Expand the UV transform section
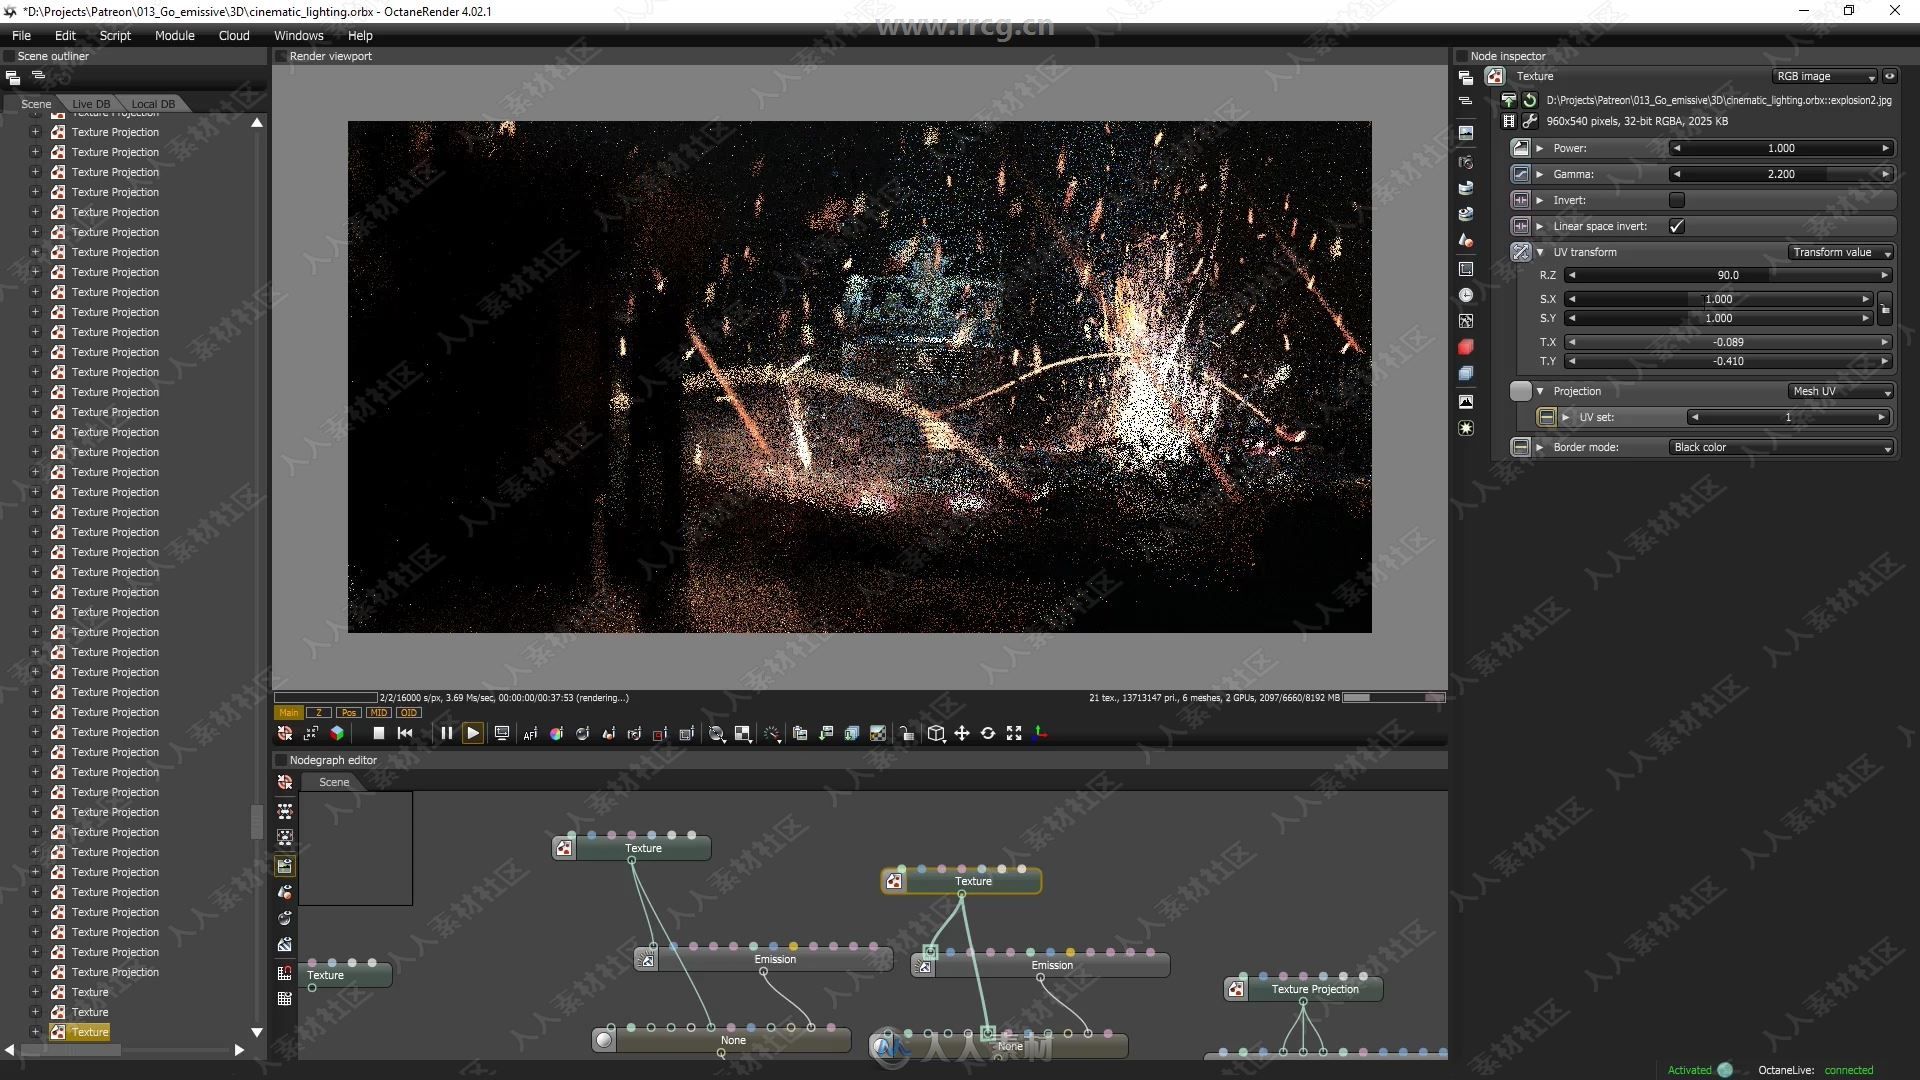This screenshot has height=1080, width=1920. coord(1540,252)
